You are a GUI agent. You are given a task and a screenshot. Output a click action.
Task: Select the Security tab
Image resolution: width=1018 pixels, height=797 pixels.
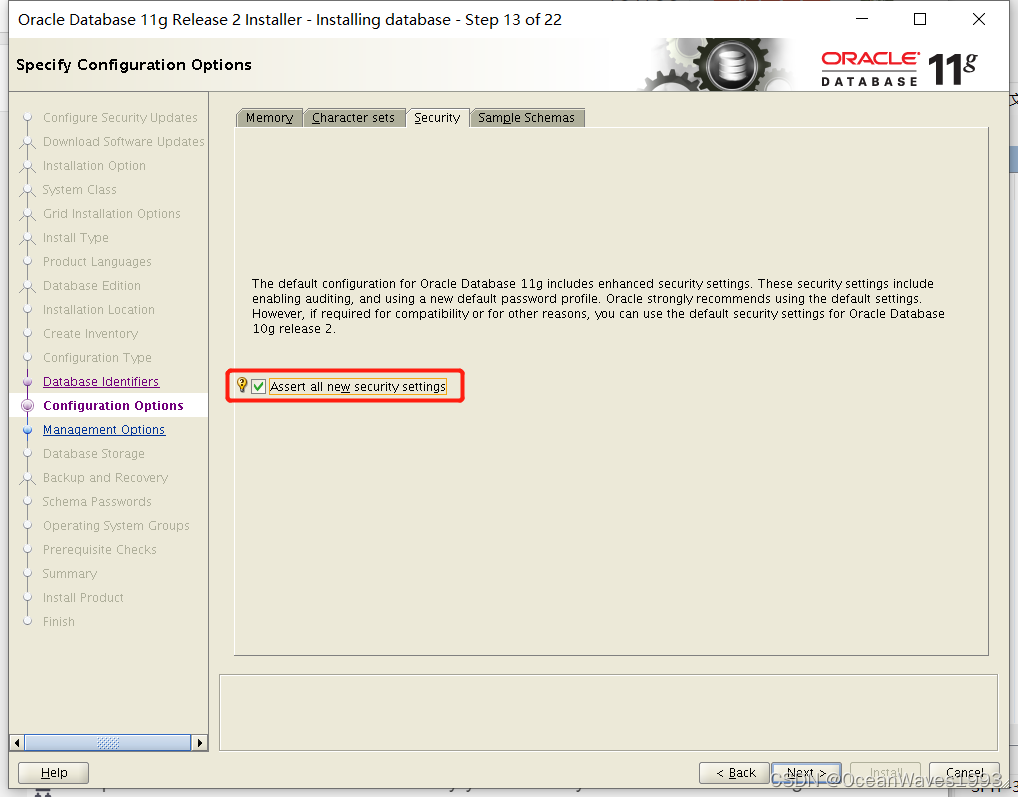(x=437, y=117)
